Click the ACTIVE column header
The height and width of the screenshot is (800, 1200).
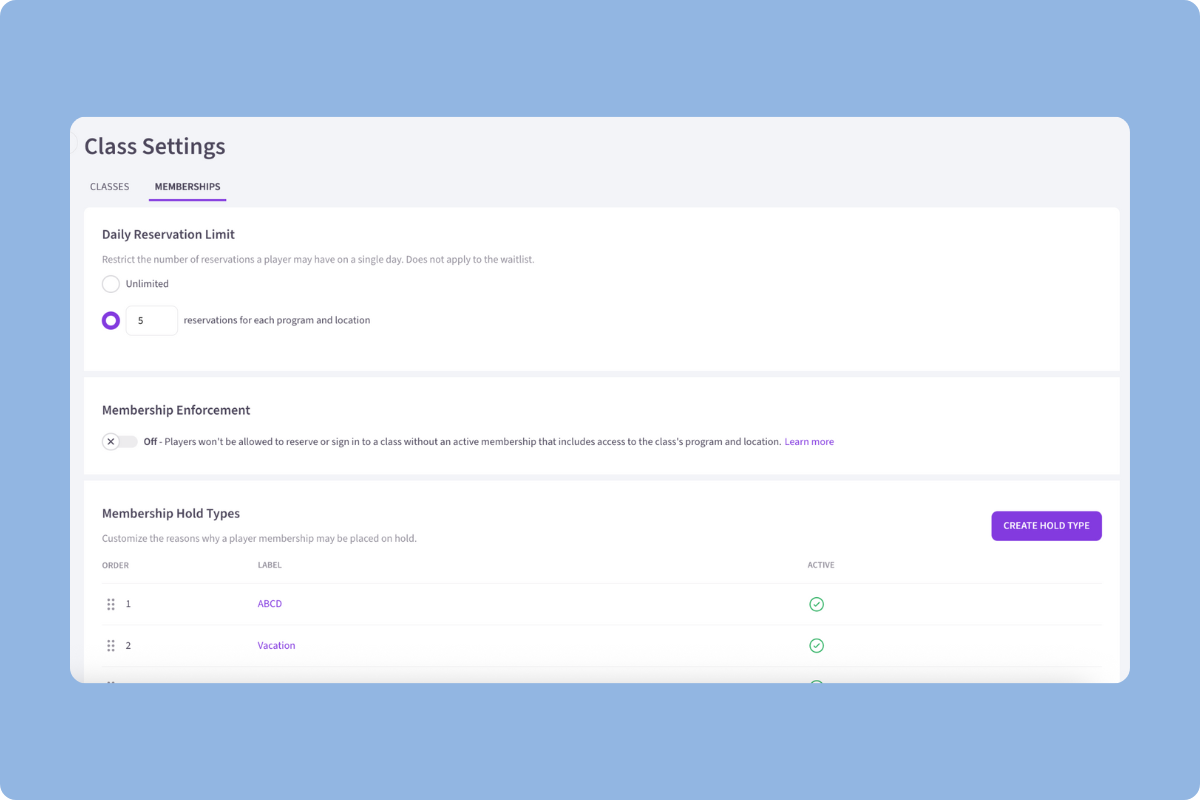[820, 564]
